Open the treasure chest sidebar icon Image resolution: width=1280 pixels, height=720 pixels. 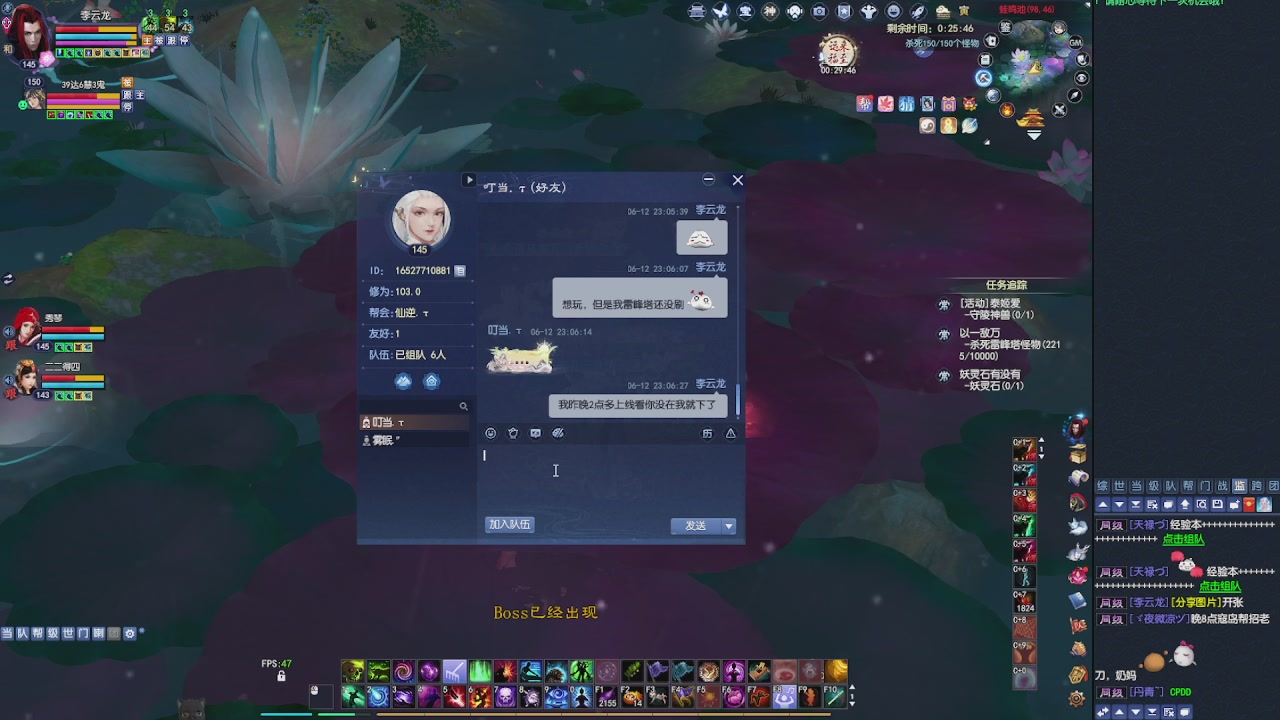[x=1078, y=455]
